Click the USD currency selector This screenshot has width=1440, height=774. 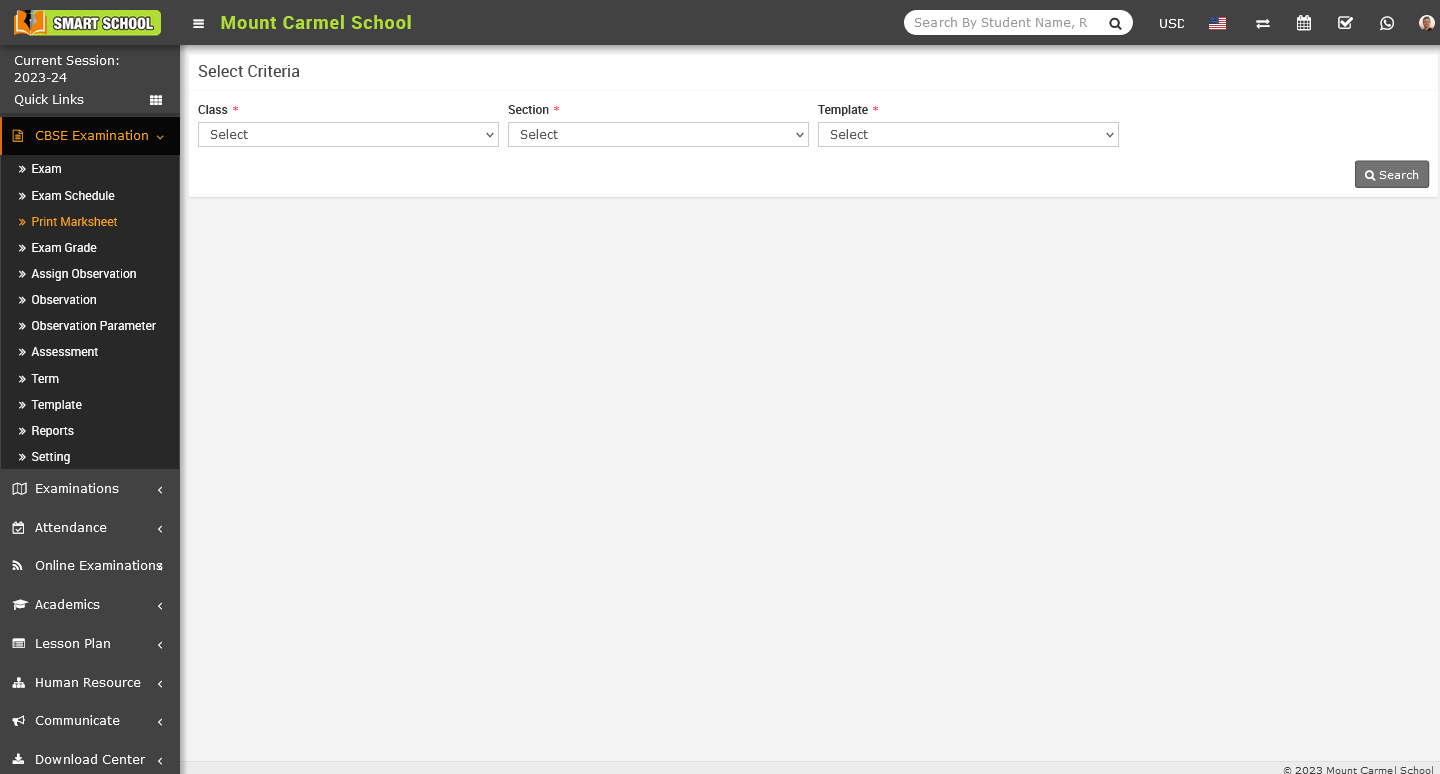point(1171,23)
